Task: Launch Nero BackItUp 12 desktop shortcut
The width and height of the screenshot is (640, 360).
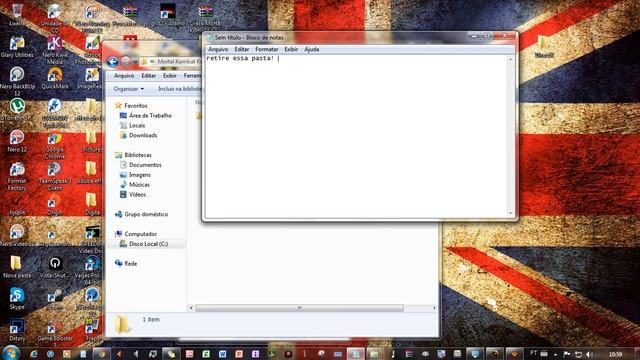Action: tap(17, 81)
